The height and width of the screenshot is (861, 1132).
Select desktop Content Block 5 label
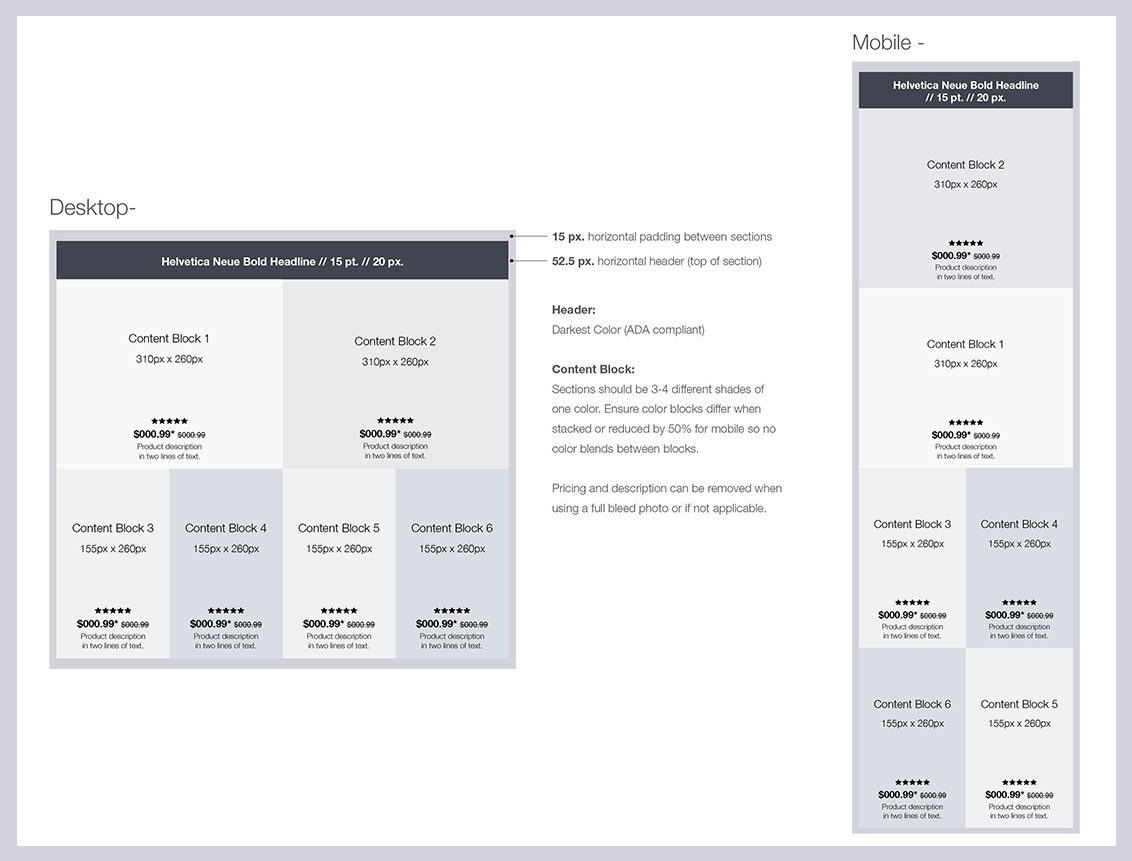(339, 528)
